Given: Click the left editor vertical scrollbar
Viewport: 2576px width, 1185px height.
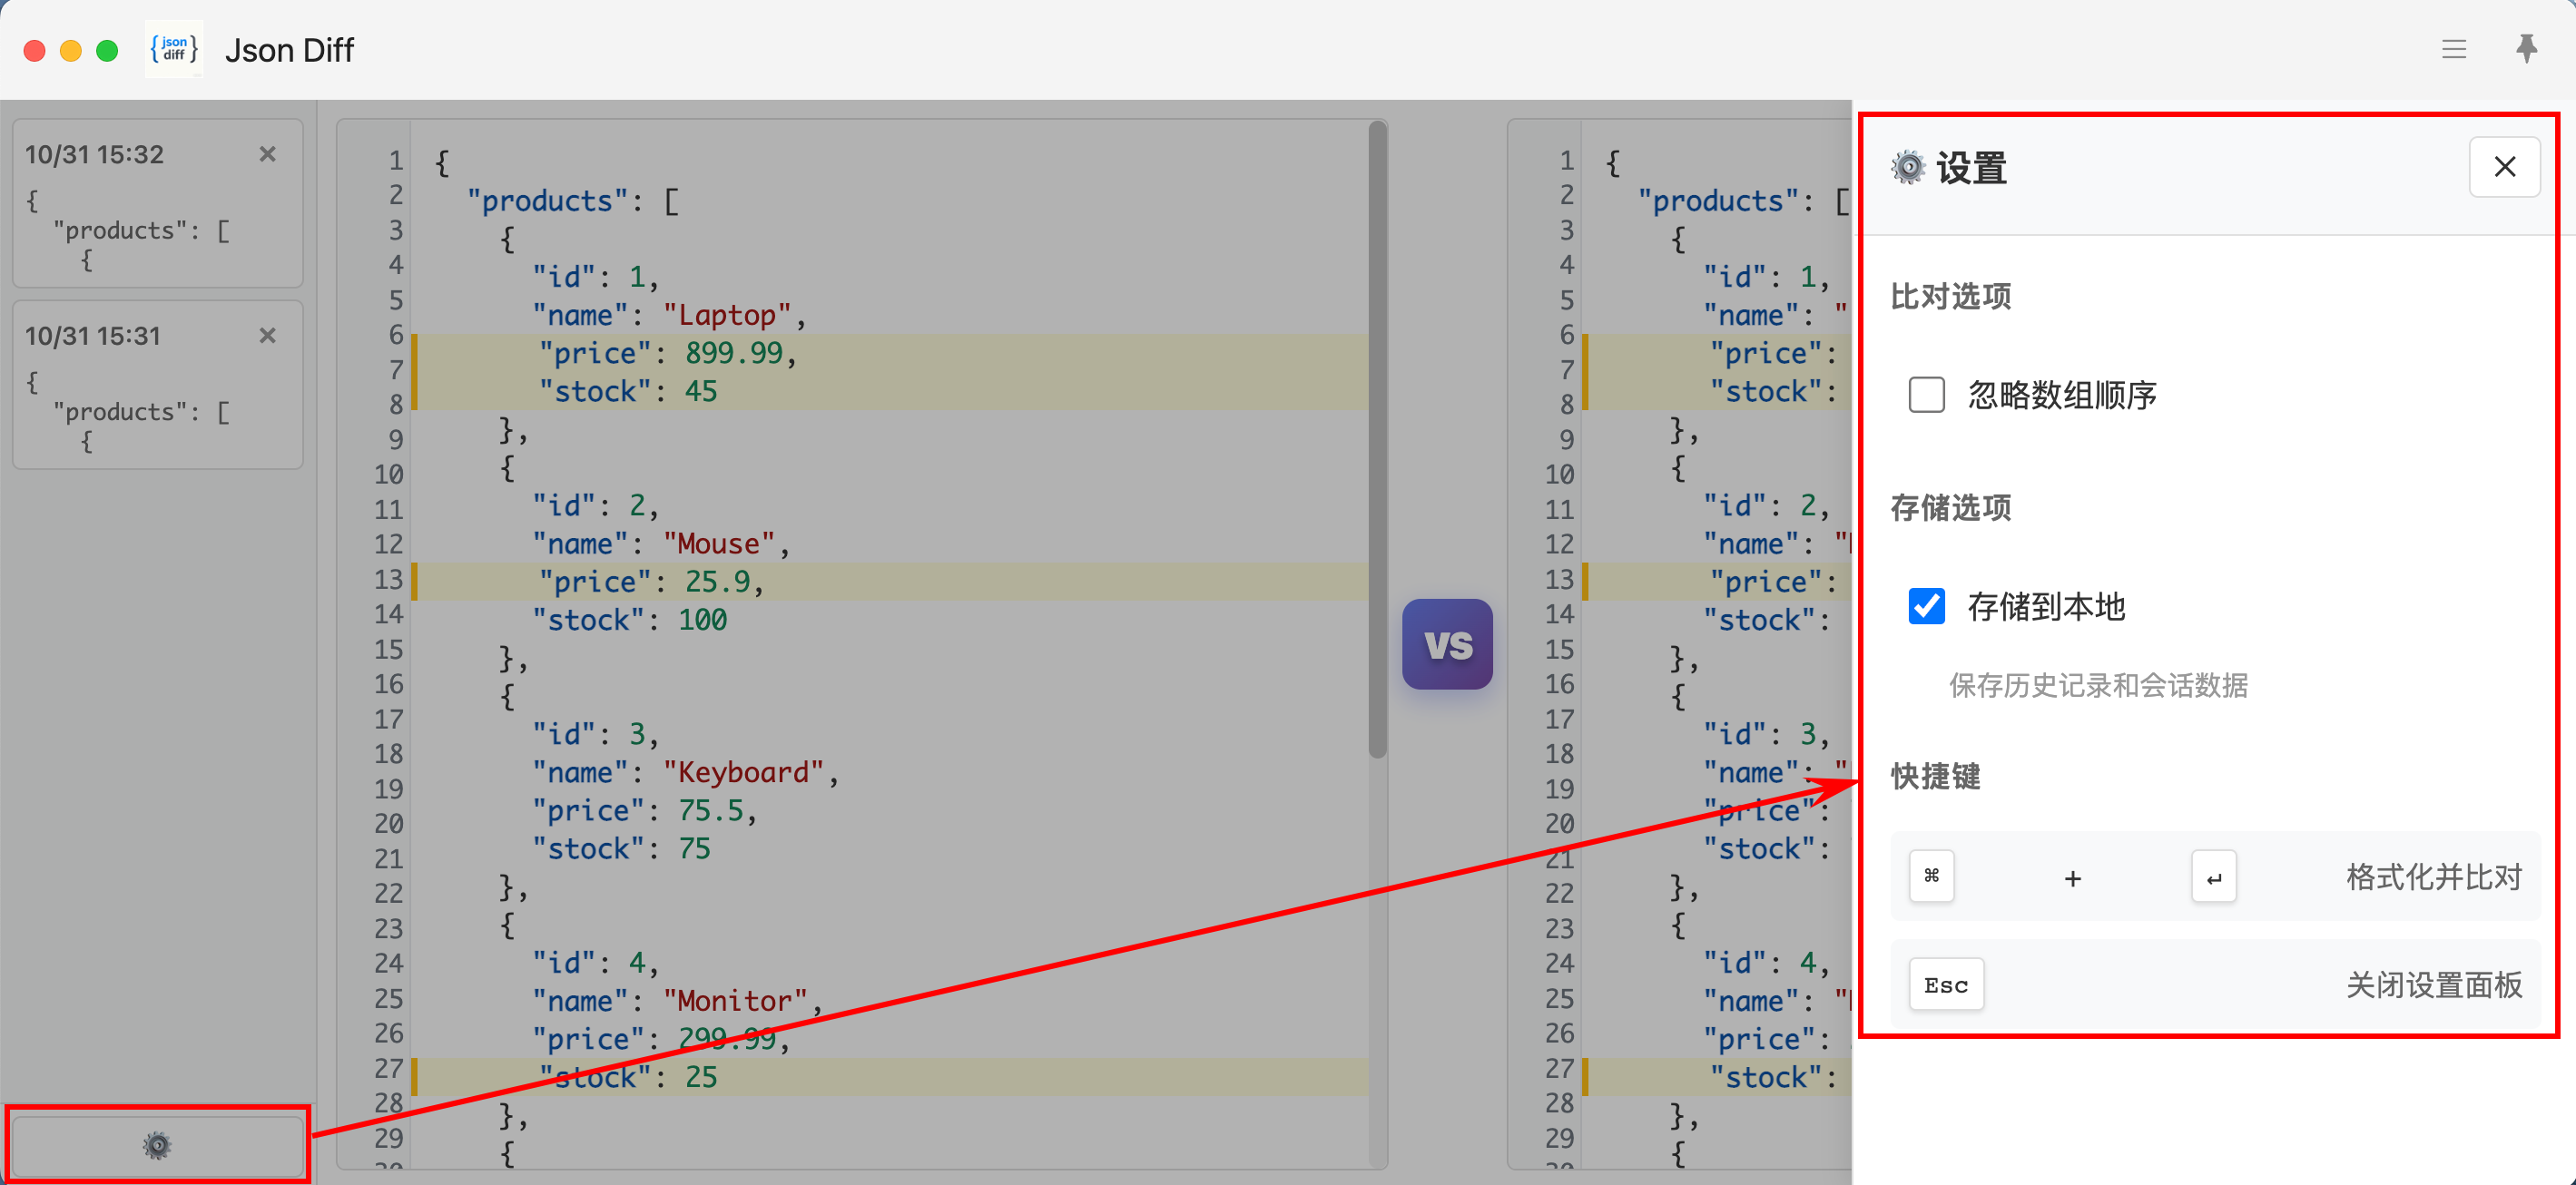Looking at the screenshot, I should (x=1377, y=440).
